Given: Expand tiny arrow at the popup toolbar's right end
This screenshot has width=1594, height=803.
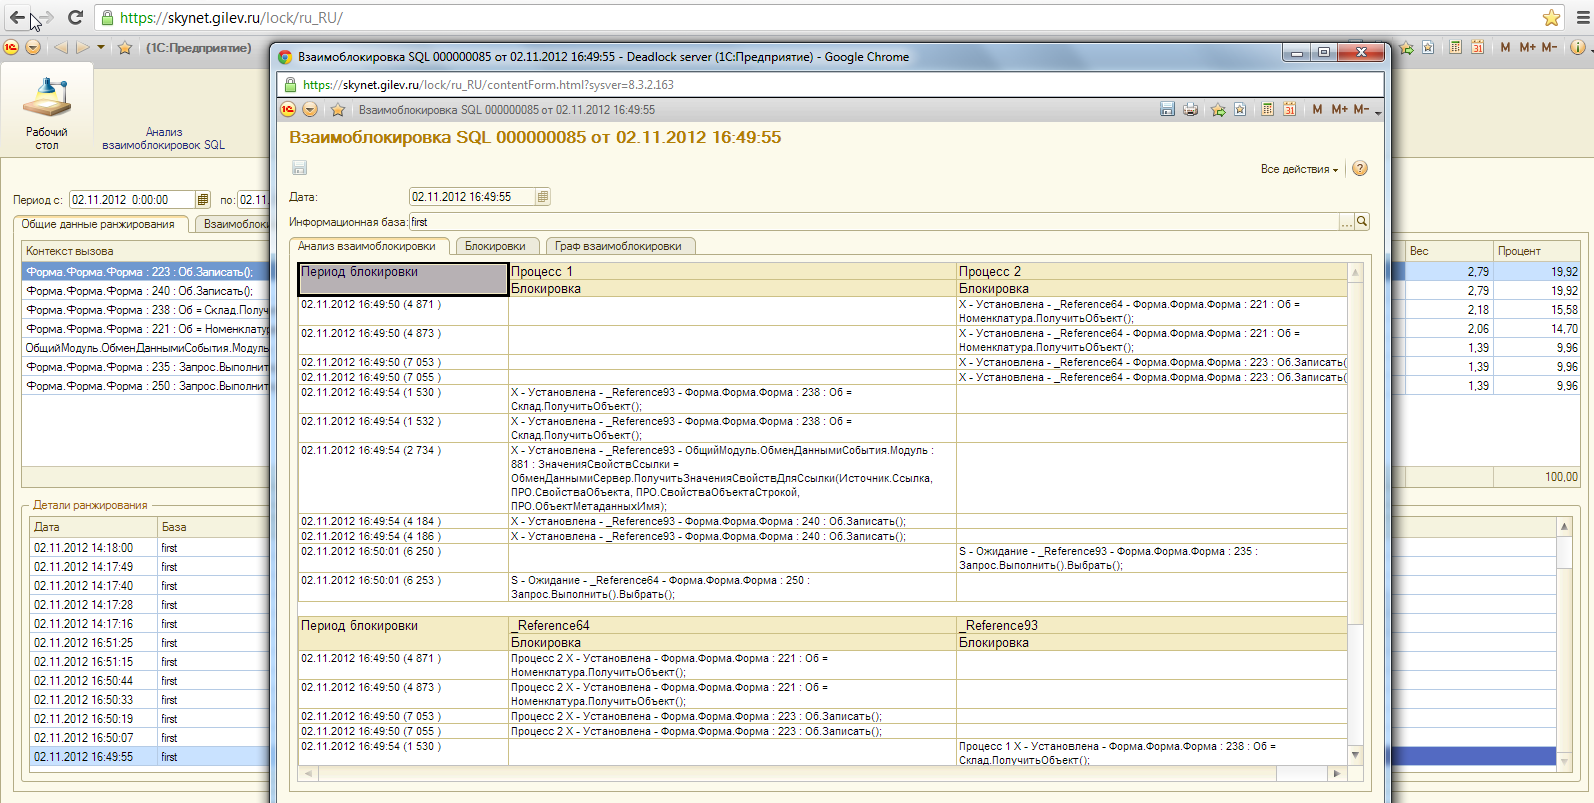Looking at the screenshot, I should coord(1378,112).
